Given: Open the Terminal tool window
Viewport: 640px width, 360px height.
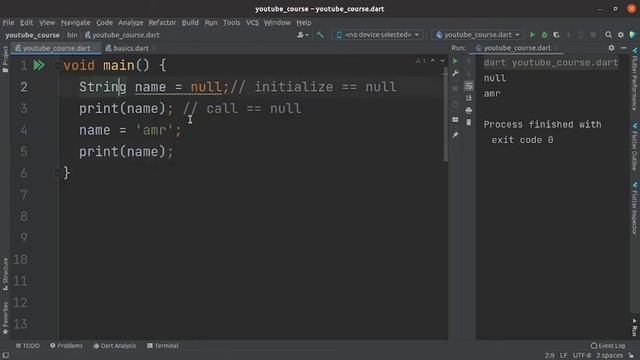Looking at the screenshot, I should pos(163,346).
